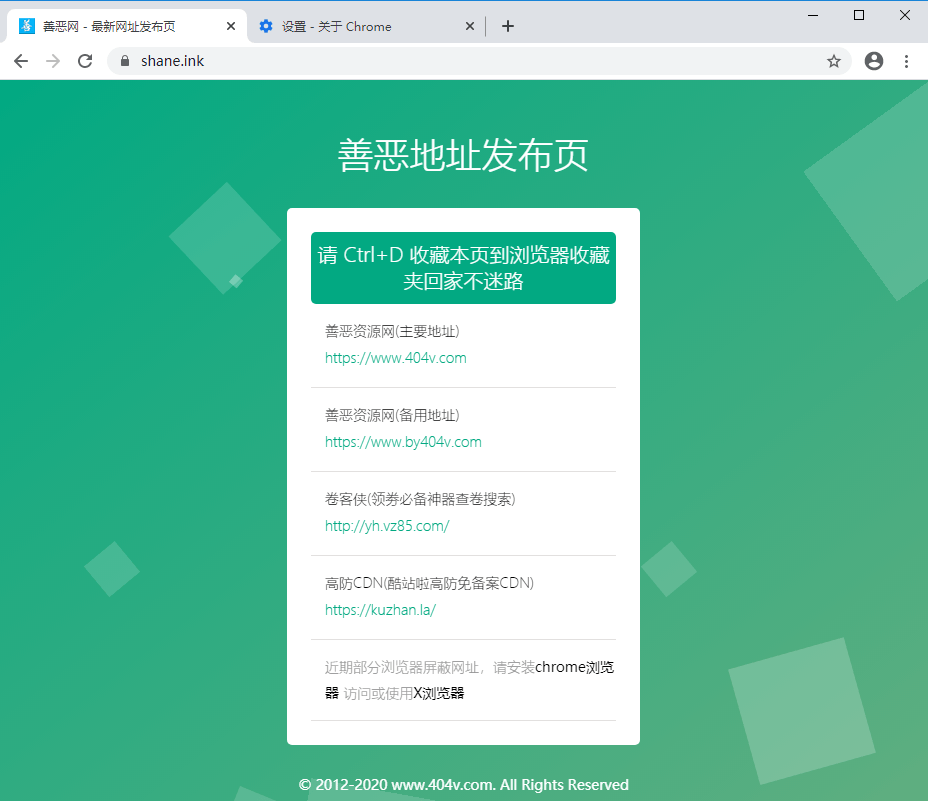Viewport: 928px width, 801px height.
Task: Open the https://www.404v.com link
Action: click(395, 358)
